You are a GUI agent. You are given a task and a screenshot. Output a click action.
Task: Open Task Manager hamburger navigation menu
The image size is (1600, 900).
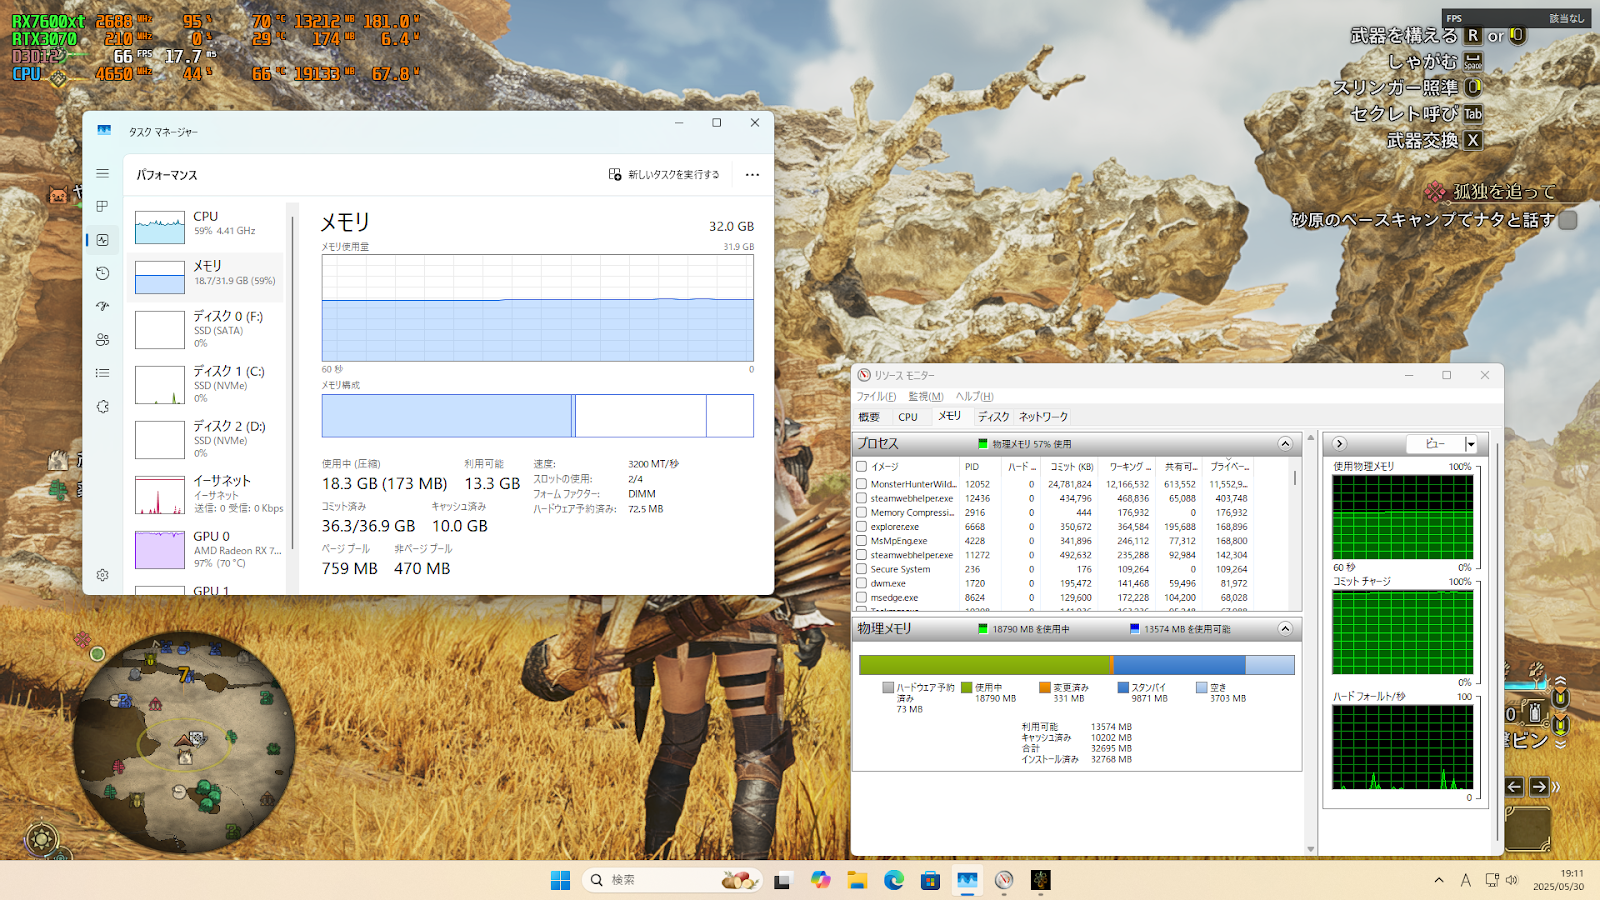click(102, 173)
